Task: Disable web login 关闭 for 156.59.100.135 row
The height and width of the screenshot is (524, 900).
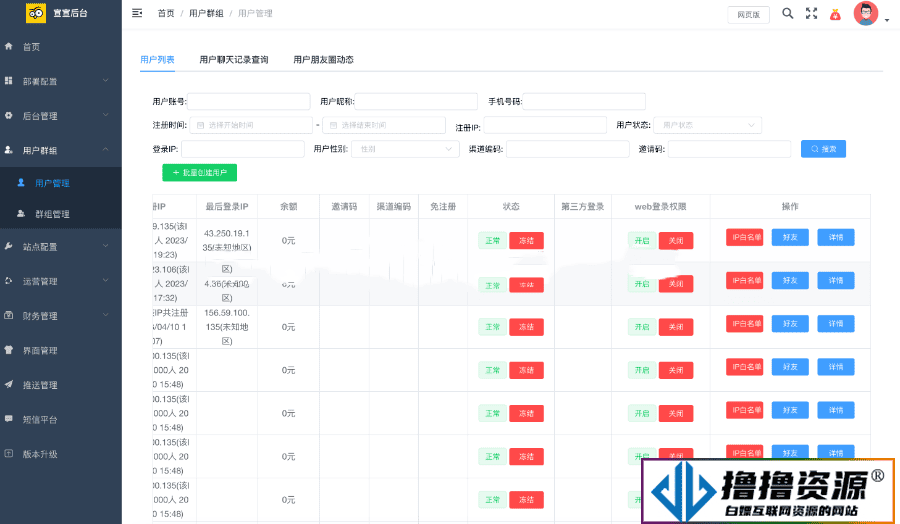Action: pyautogui.click(x=676, y=327)
